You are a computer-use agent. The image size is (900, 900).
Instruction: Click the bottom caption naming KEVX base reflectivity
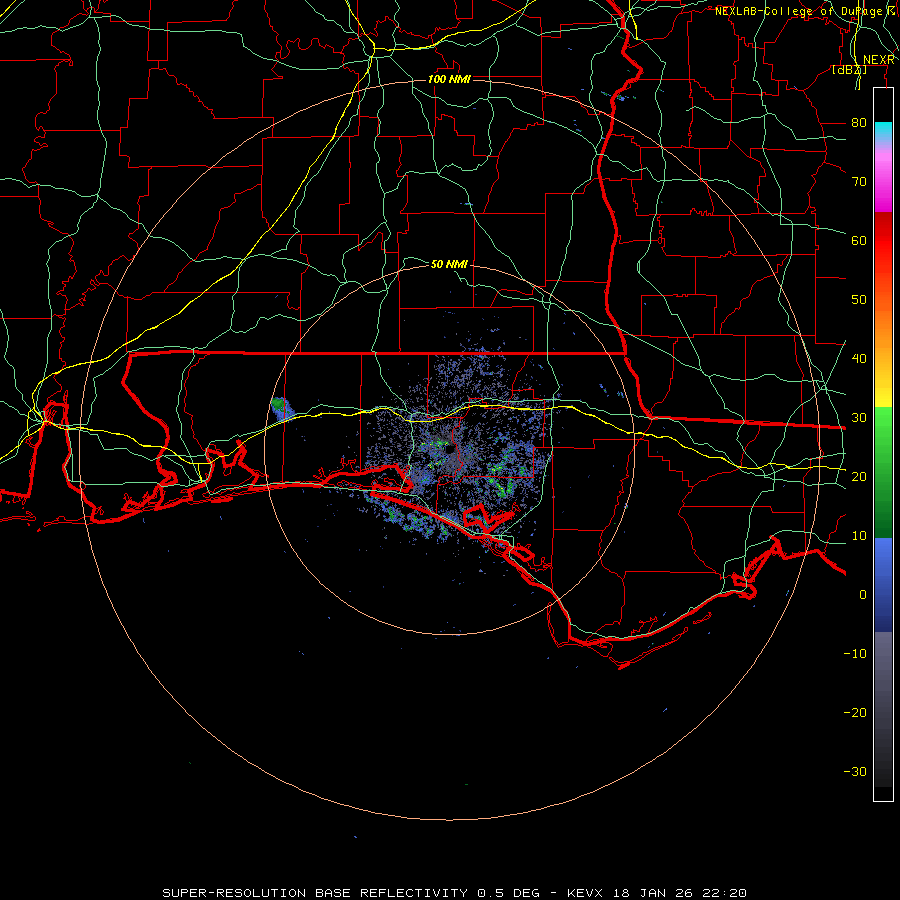pos(455,893)
